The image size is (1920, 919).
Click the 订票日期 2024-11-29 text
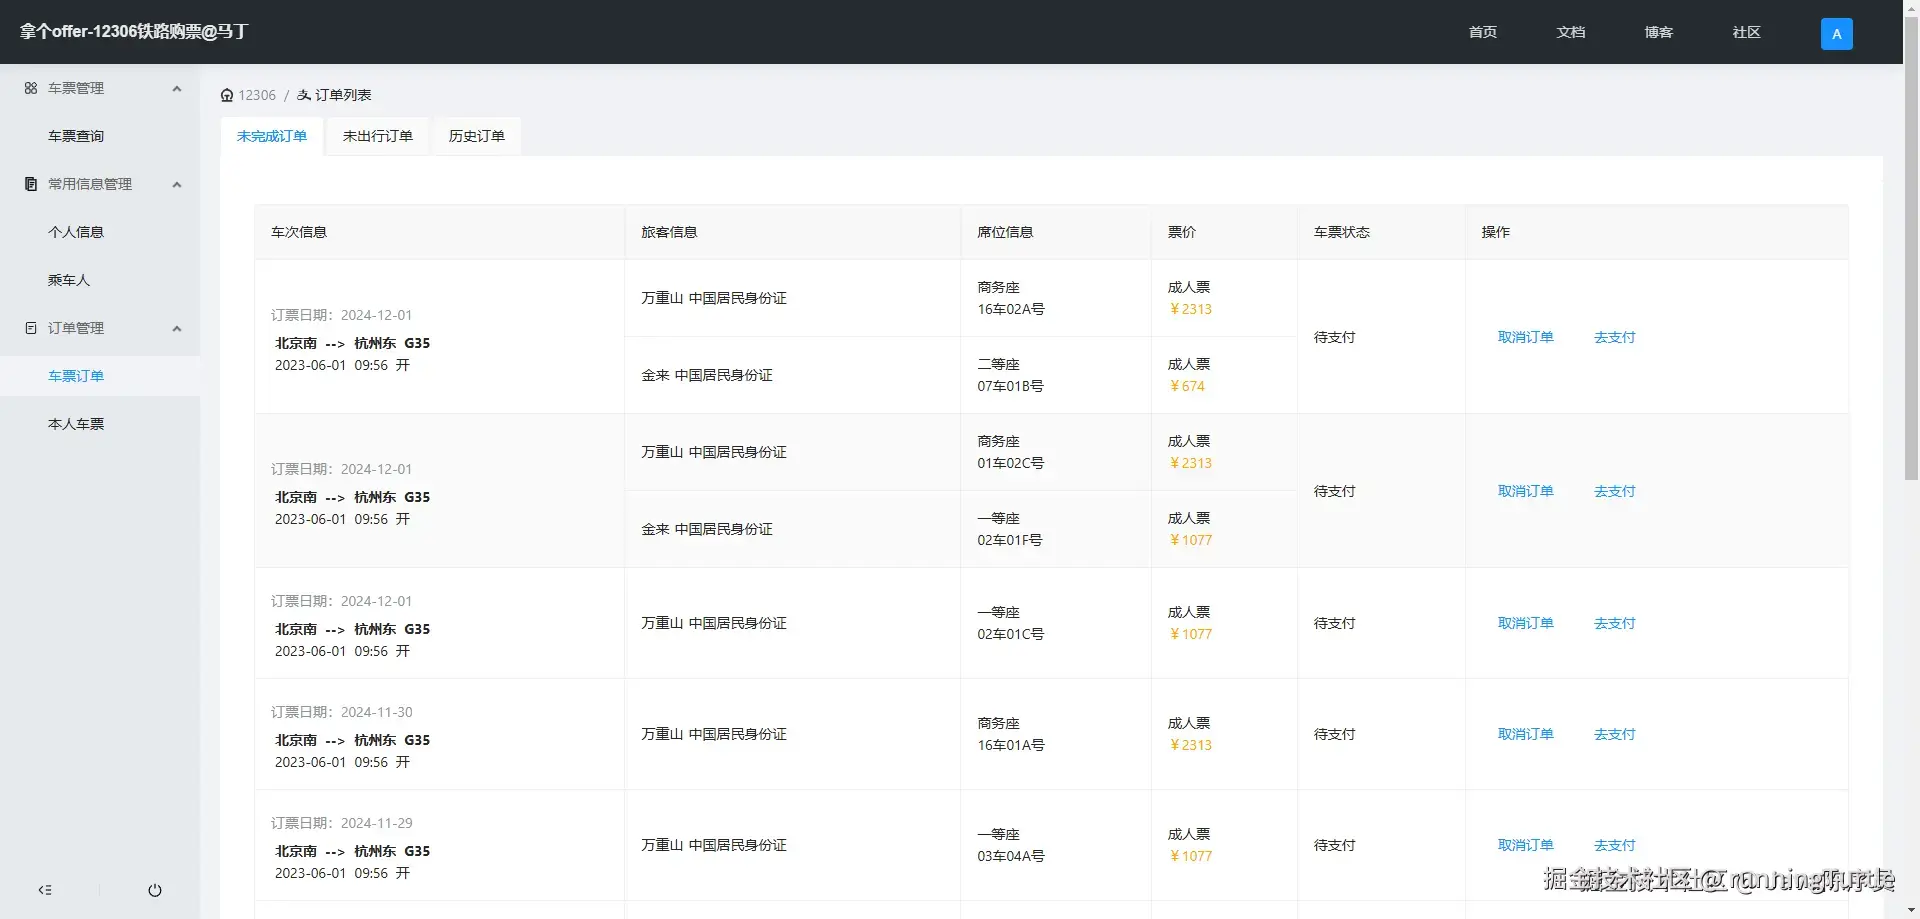point(342,823)
